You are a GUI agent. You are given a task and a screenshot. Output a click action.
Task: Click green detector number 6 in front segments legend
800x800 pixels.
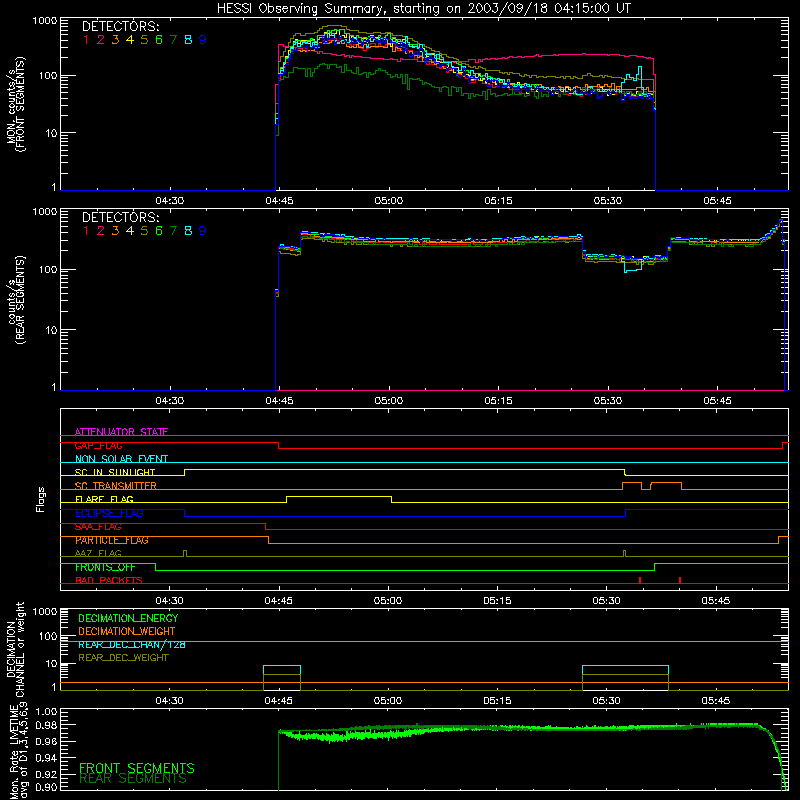[159, 40]
